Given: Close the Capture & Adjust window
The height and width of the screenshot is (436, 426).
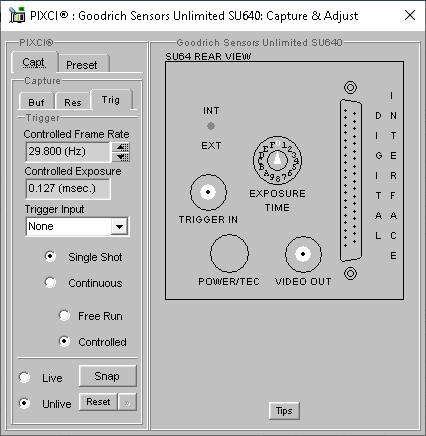Looking at the screenshot, I should click(410, 15).
